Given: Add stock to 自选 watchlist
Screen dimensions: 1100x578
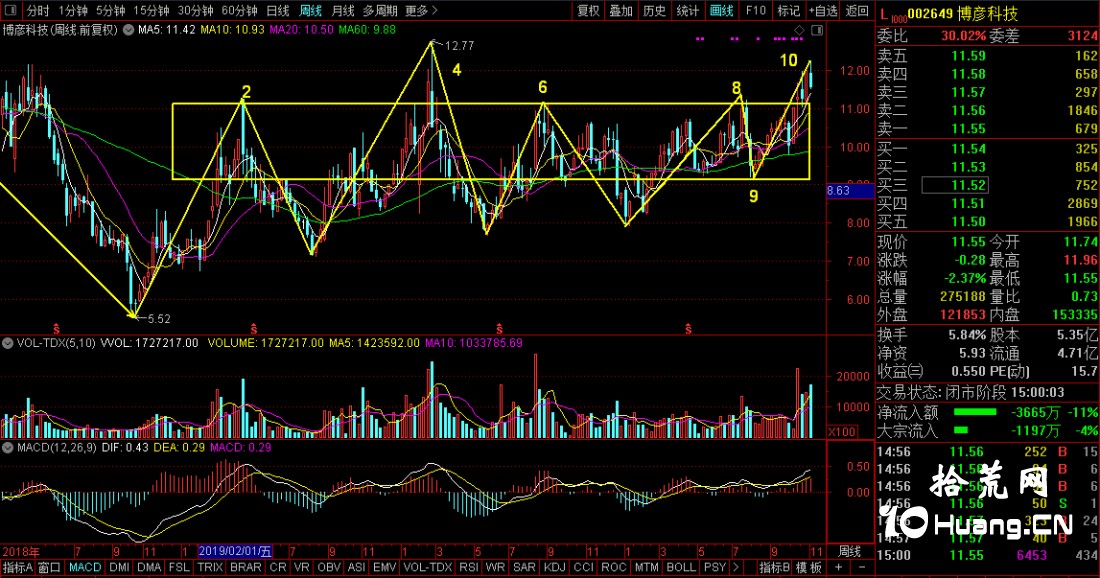Looking at the screenshot, I should (823, 11).
